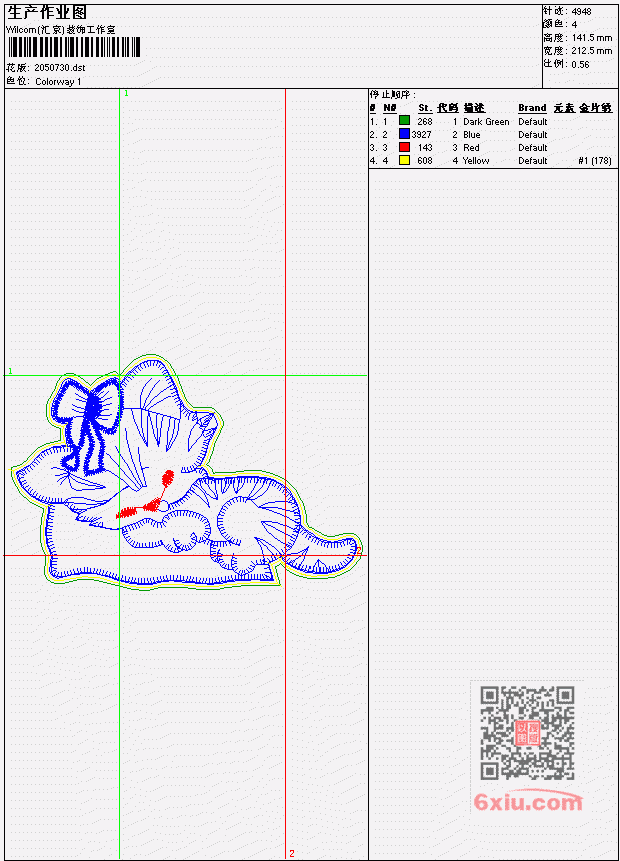Click Default brand in the Yellow row
The height and width of the screenshot is (861, 620).
533,161
